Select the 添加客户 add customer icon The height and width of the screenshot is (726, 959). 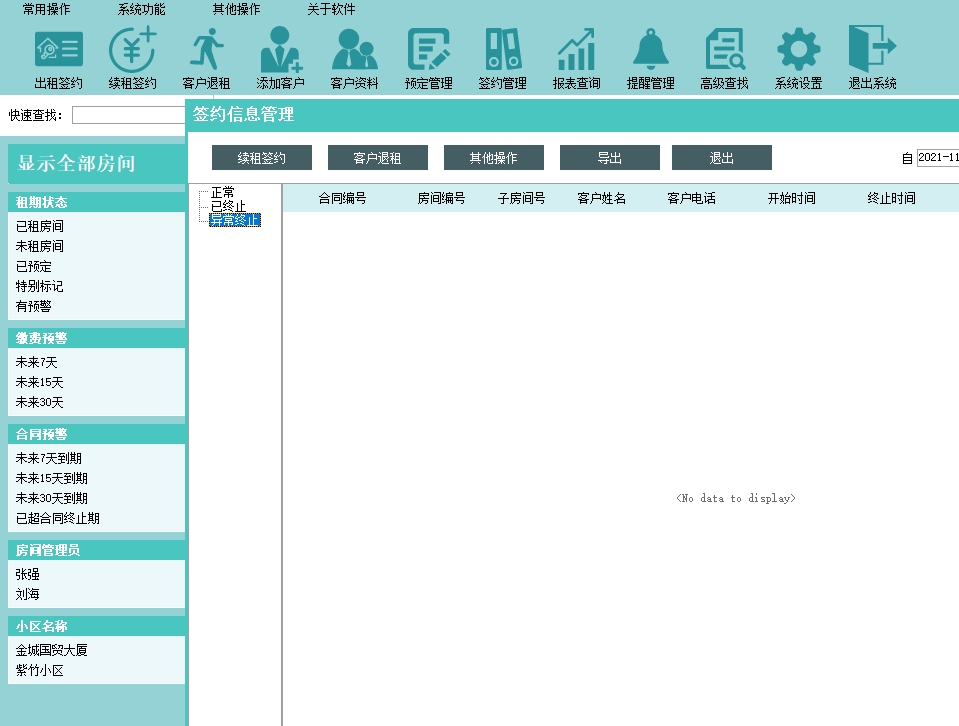(x=280, y=50)
